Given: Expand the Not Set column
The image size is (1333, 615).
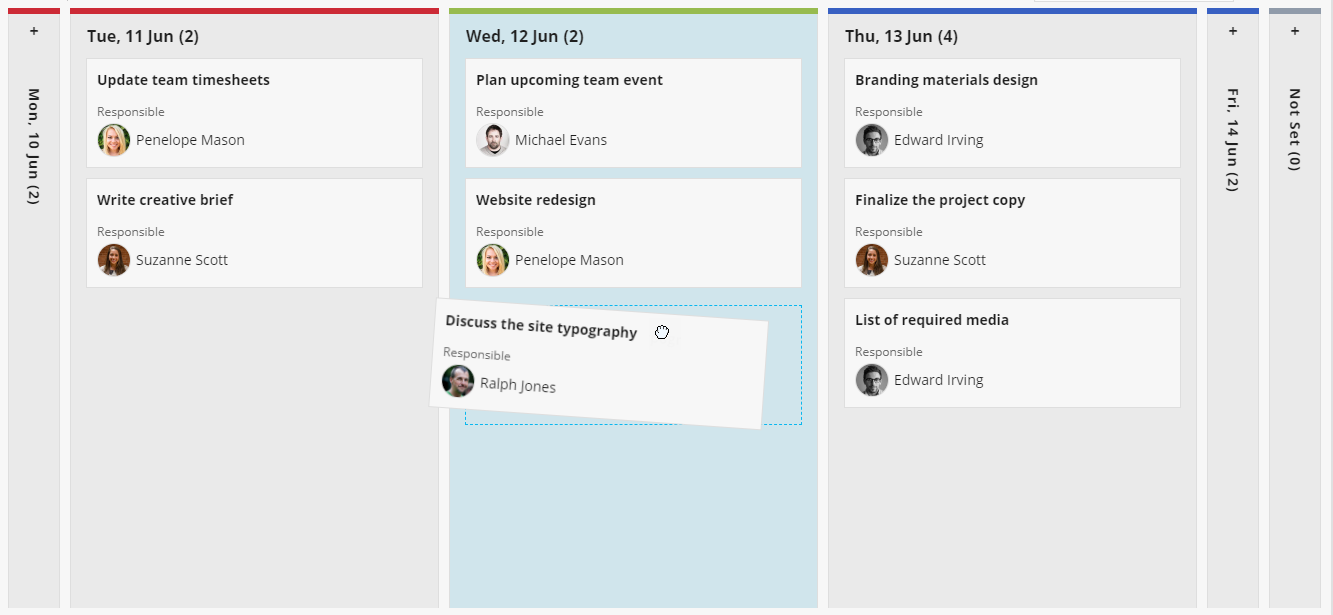Looking at the screenshot, I should click(1294, 32).
